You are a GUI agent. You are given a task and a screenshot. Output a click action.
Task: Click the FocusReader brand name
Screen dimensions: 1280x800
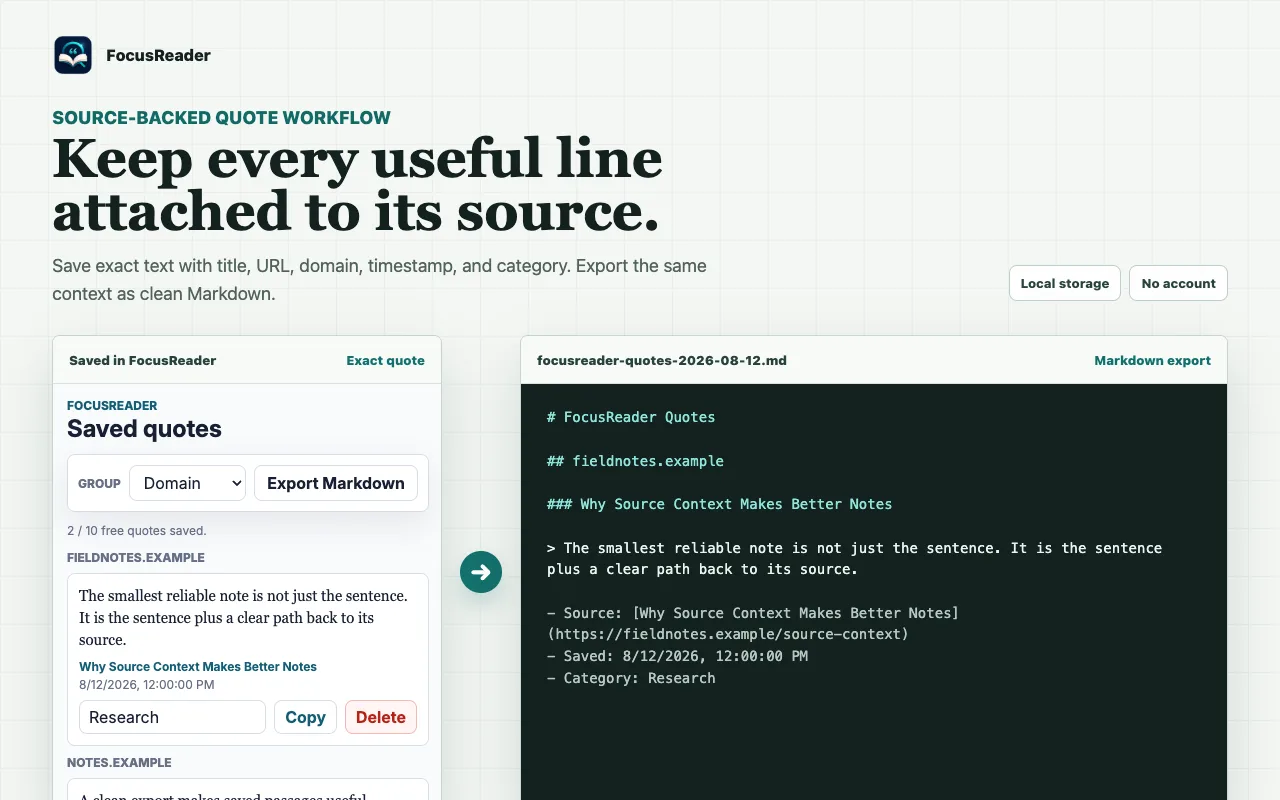pos(158,55)
